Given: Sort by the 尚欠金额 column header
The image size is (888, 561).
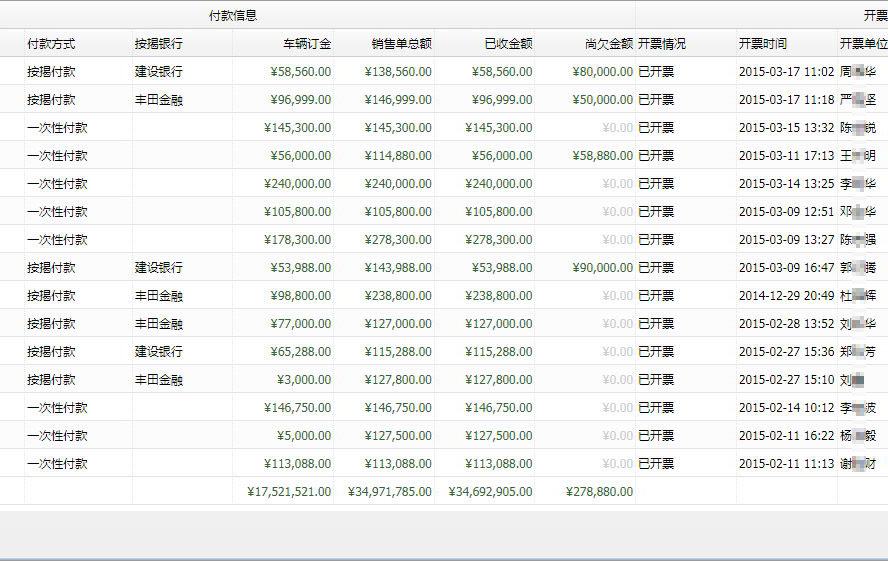Looking at the screenshot, I should click(x=608, y=44).
